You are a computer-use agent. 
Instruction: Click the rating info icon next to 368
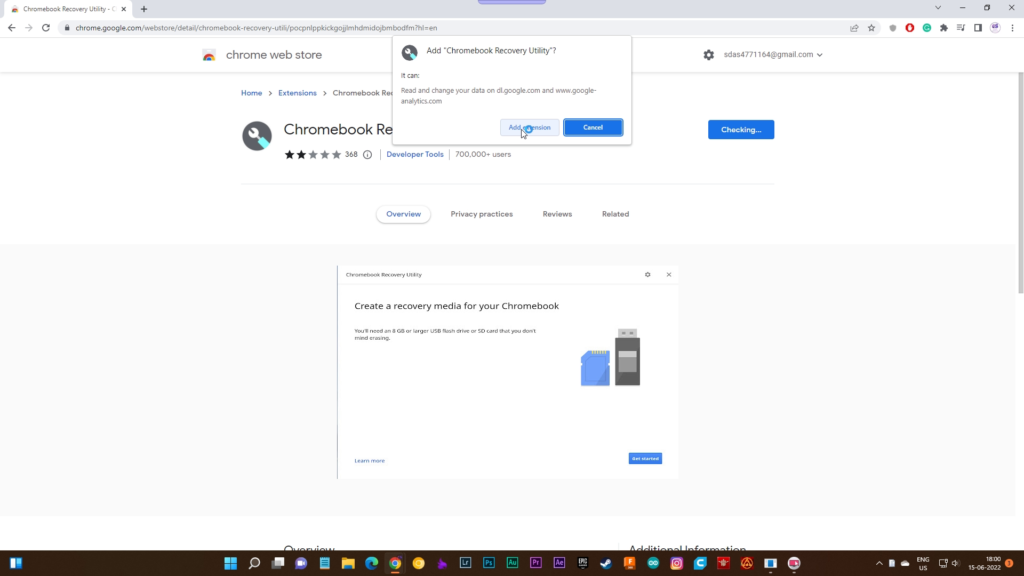[368, 155]
